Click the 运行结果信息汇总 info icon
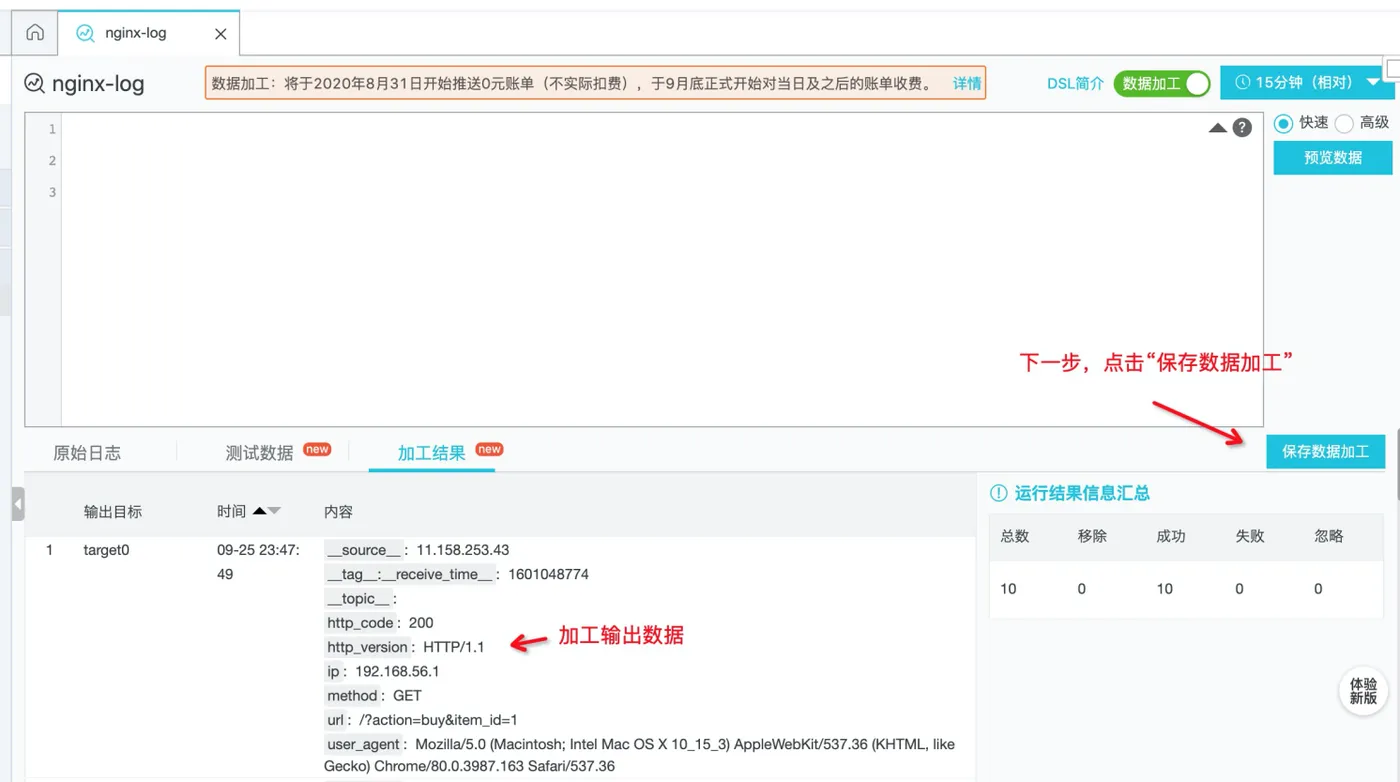Screen dimensions: 1400x782 (998, 493)
